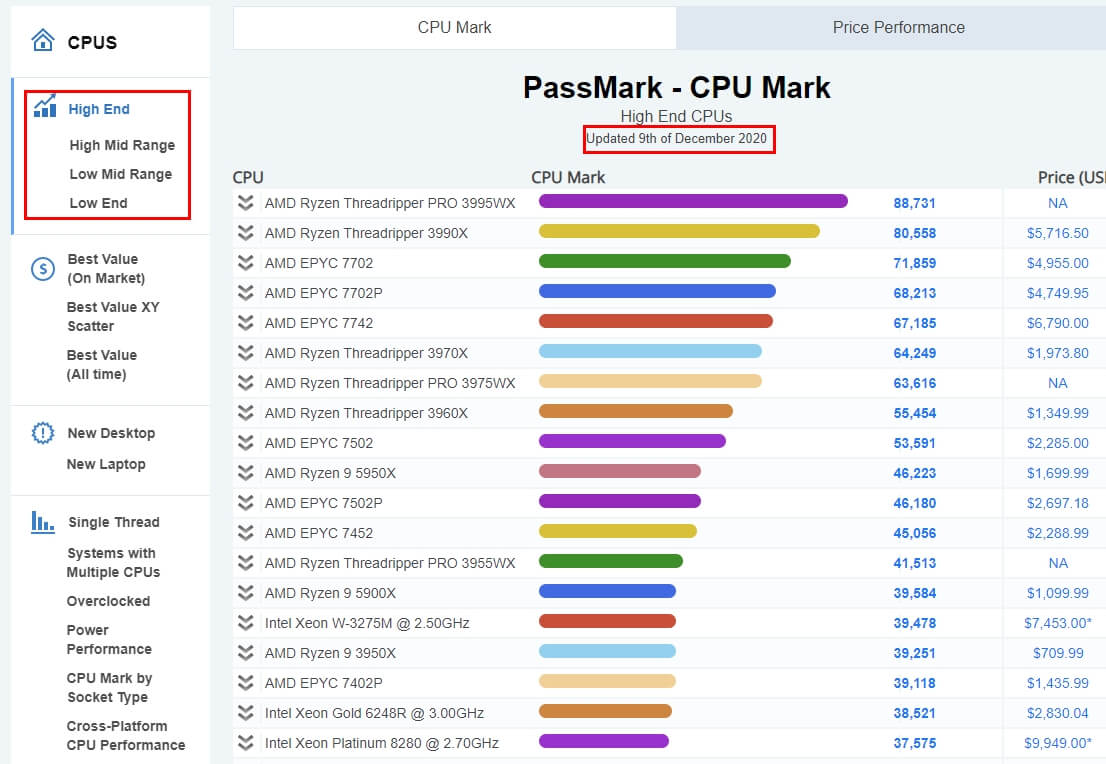Open the Overclocked CPUs page
Screen dimensions: 1106x764
[x=108, y=601]
